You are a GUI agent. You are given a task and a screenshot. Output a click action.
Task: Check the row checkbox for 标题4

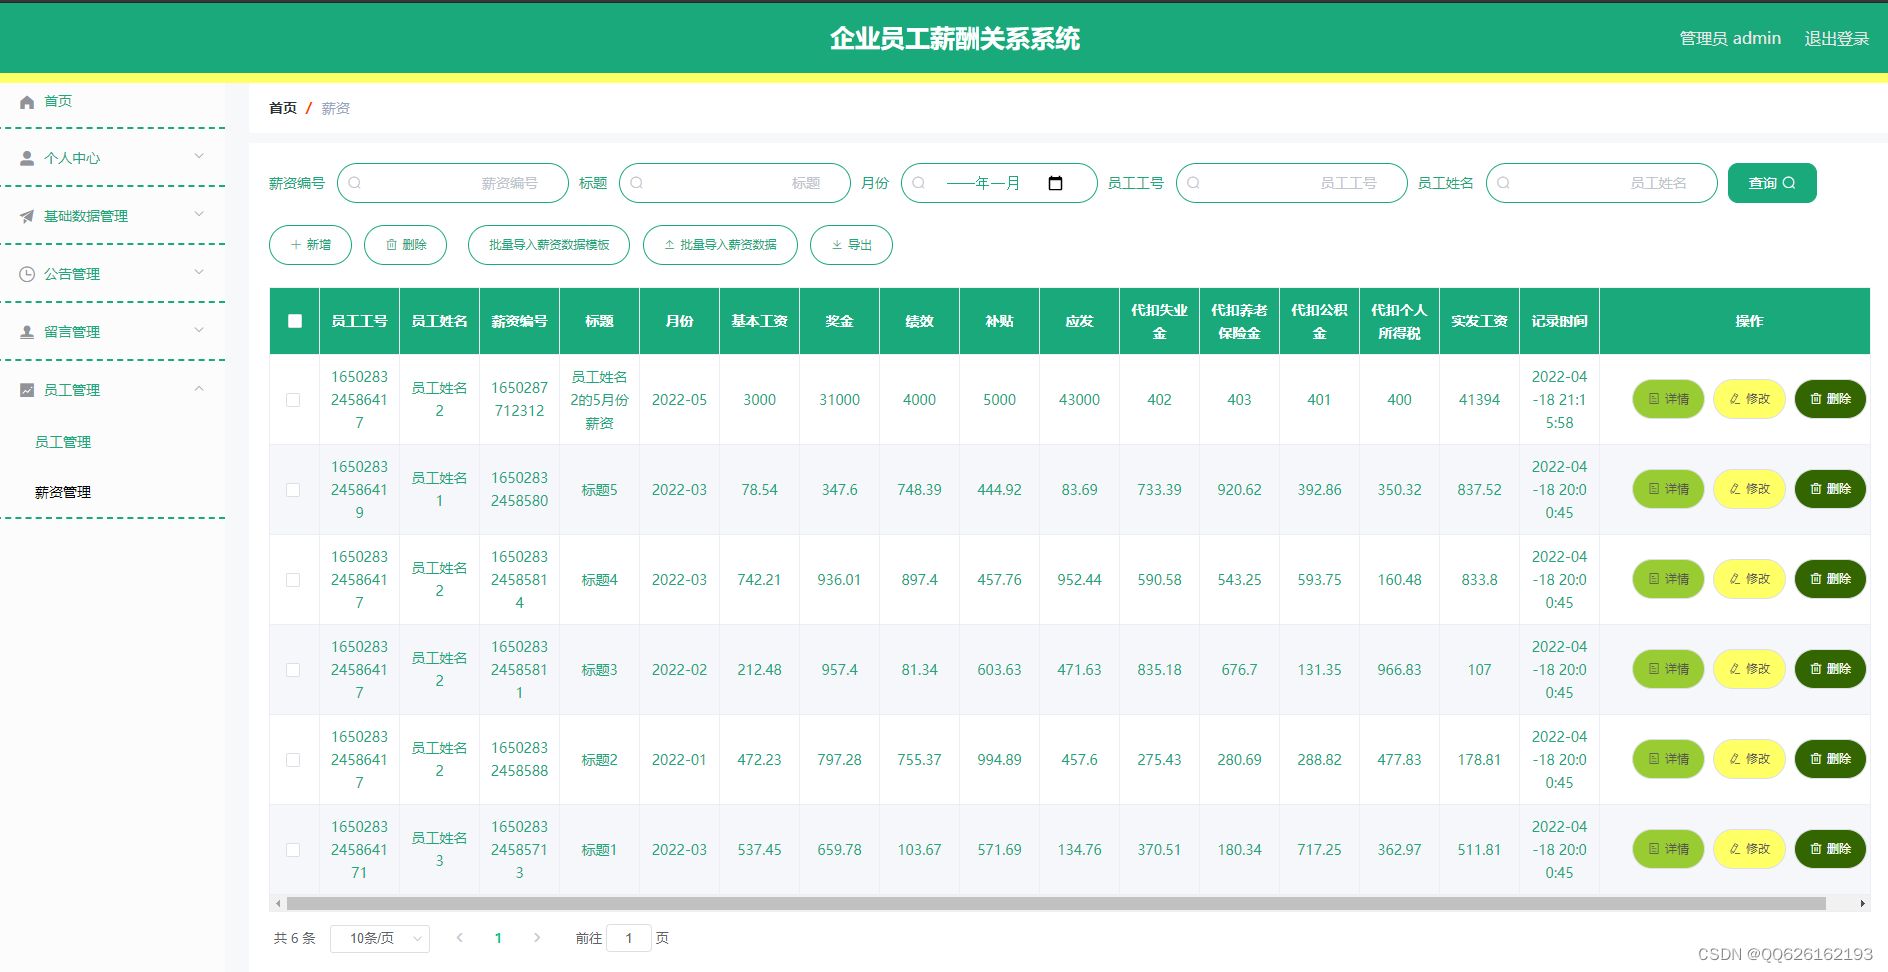click(x=293, y=580)
